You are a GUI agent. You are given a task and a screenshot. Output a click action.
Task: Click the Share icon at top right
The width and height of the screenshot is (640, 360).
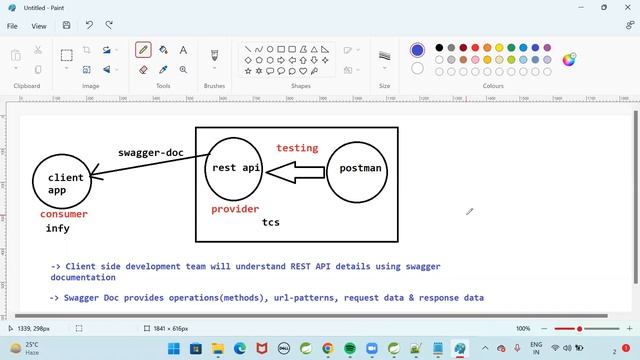[630, 25]
